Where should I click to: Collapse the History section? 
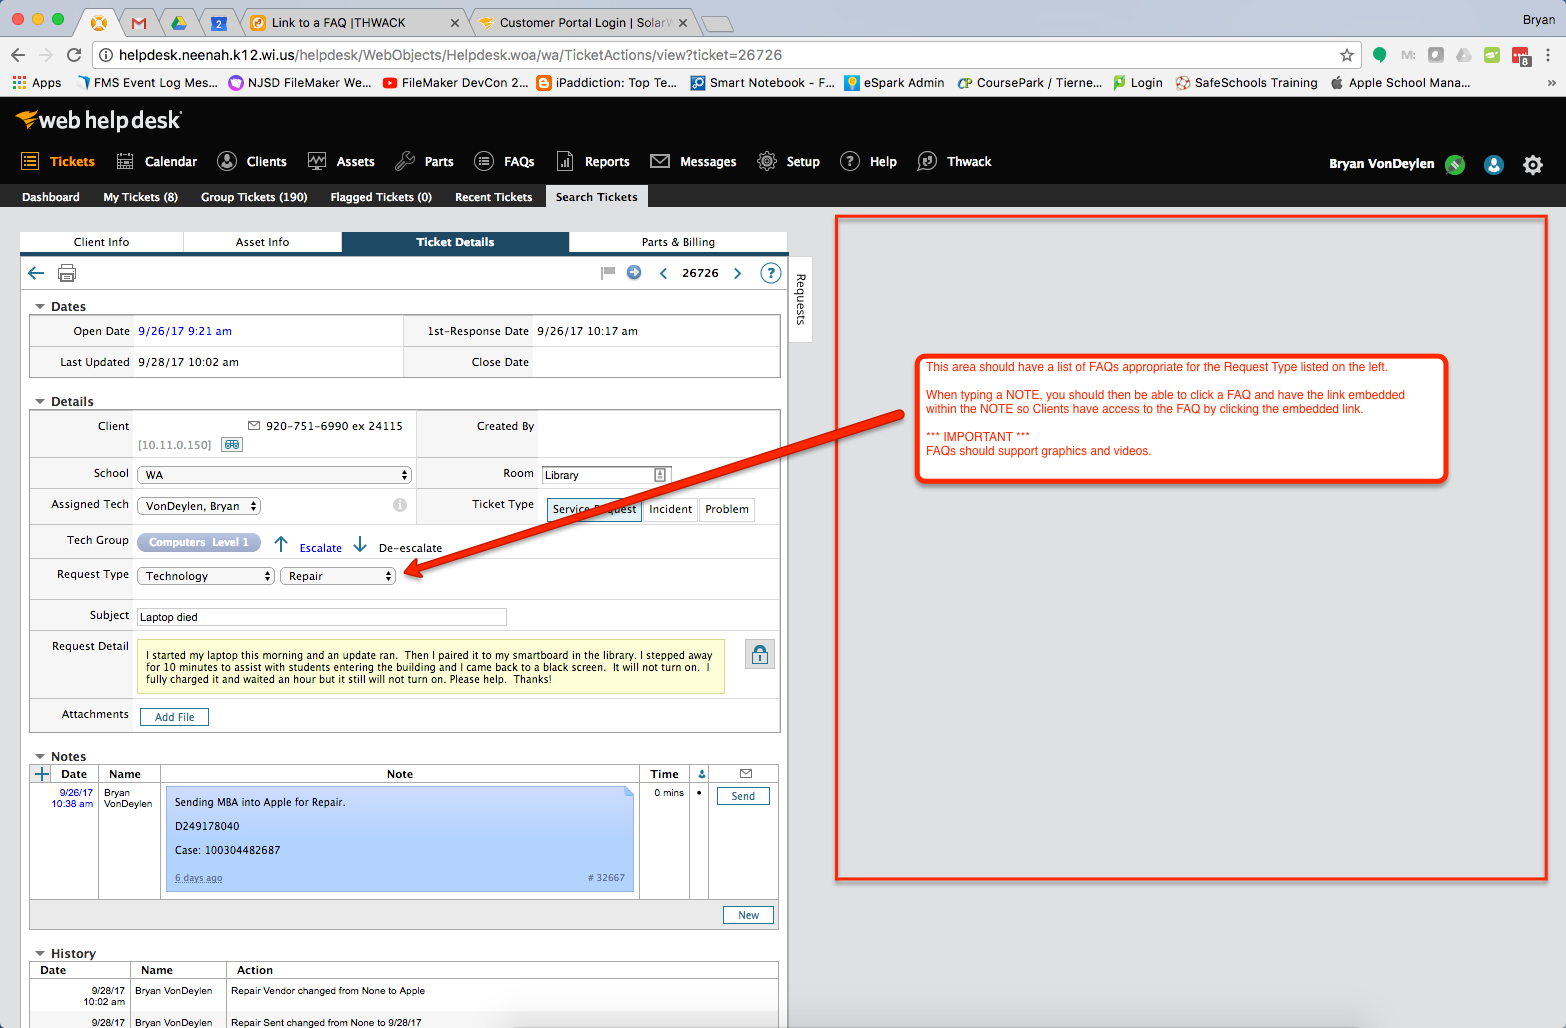tap(40, 954)
